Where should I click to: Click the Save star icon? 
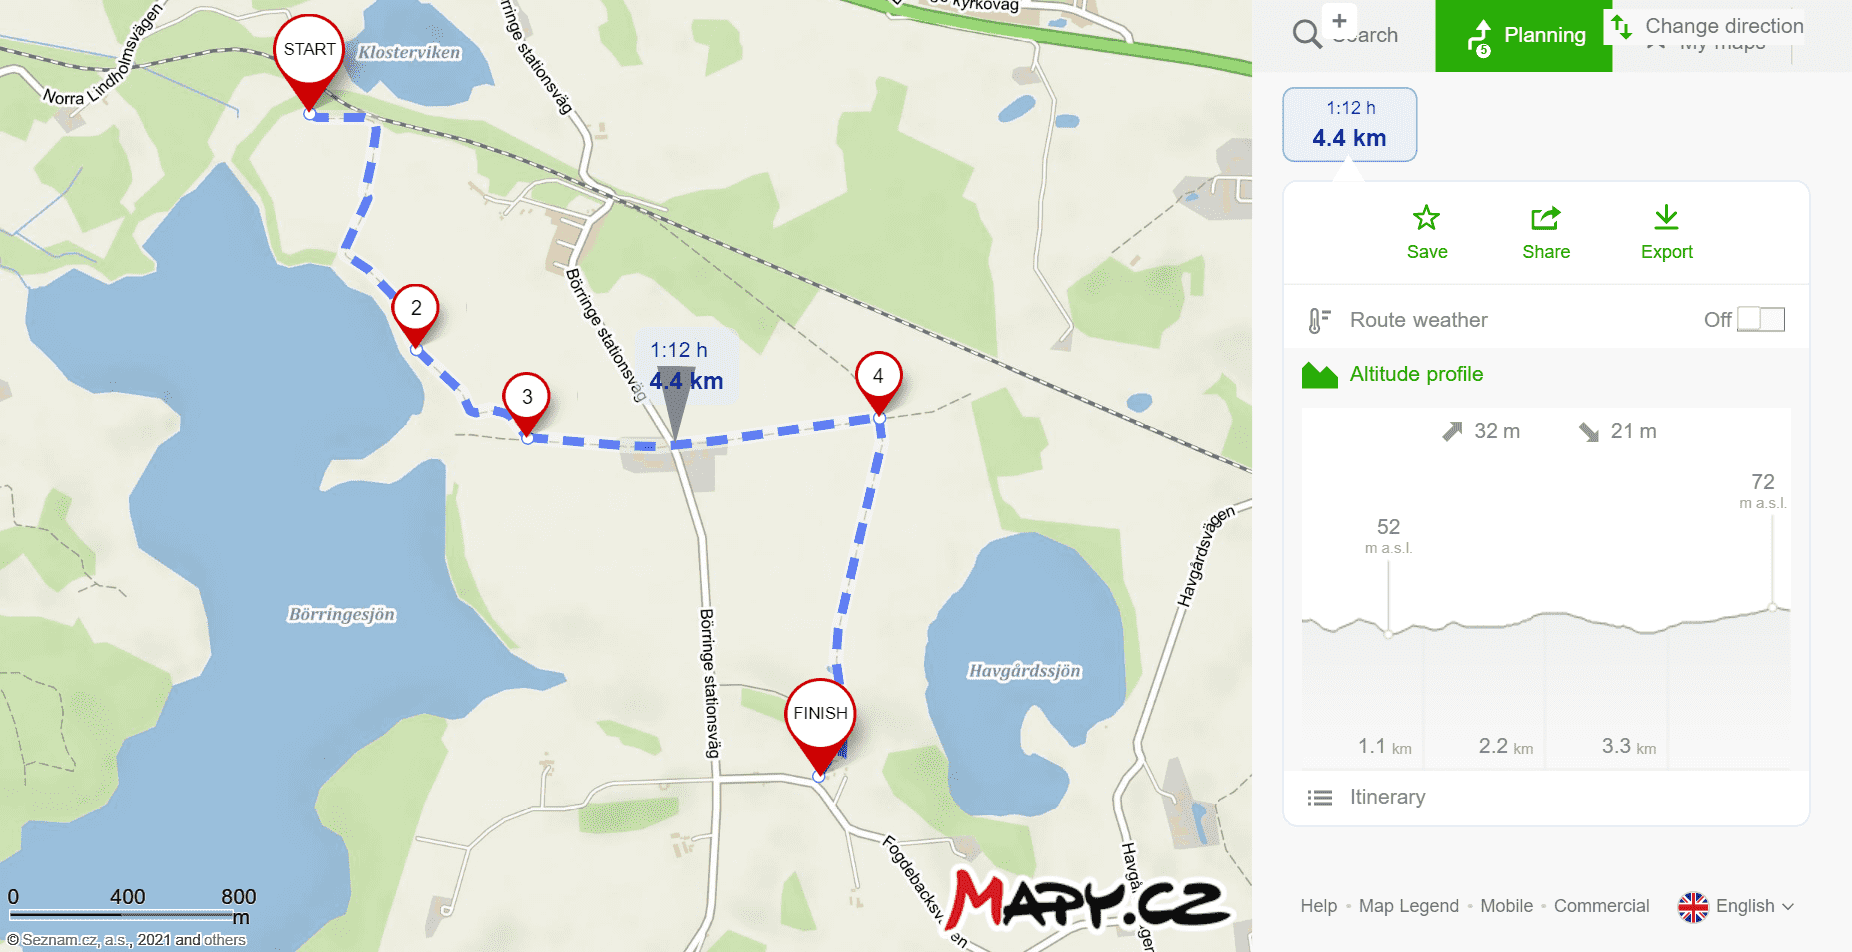click(1426, 218)
